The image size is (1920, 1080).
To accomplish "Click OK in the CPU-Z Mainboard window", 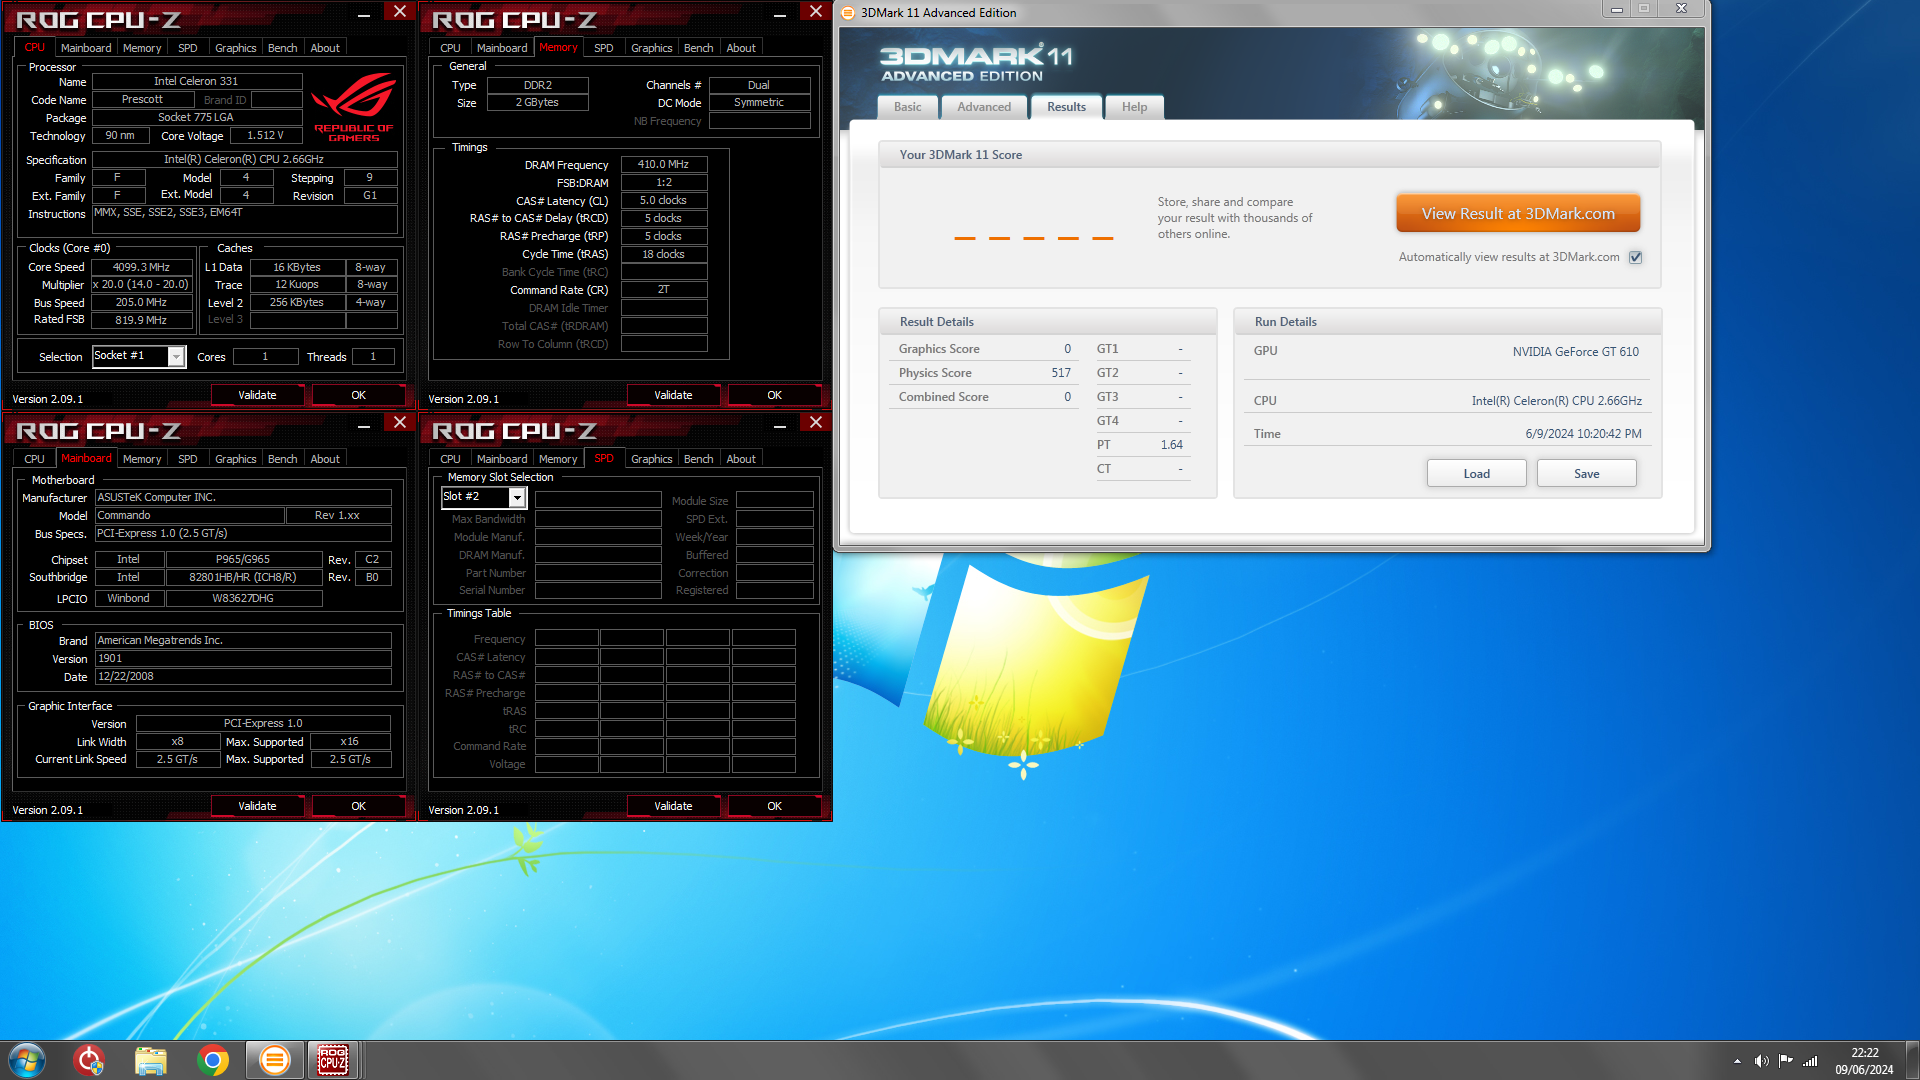I will pos(358,806).
